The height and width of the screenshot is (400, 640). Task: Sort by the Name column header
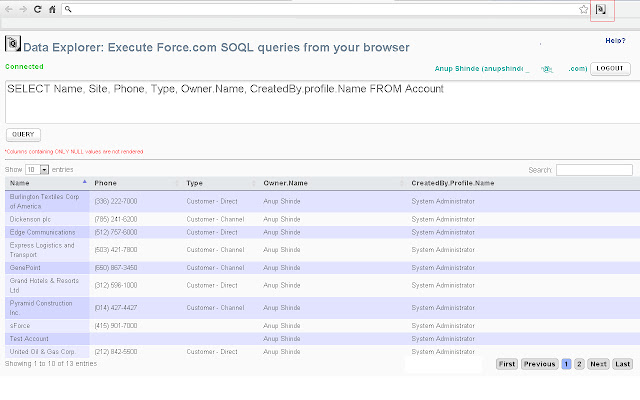(x=47, y=183)
